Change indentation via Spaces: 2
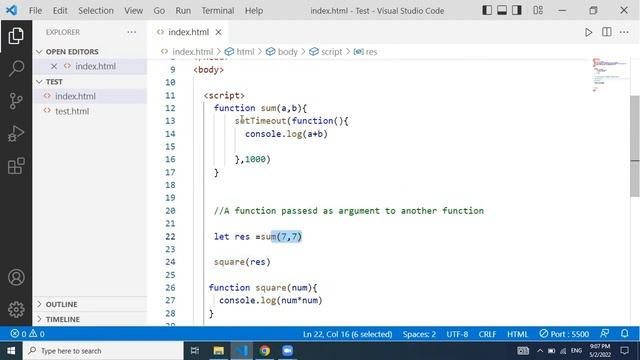 tap(419, 334)
